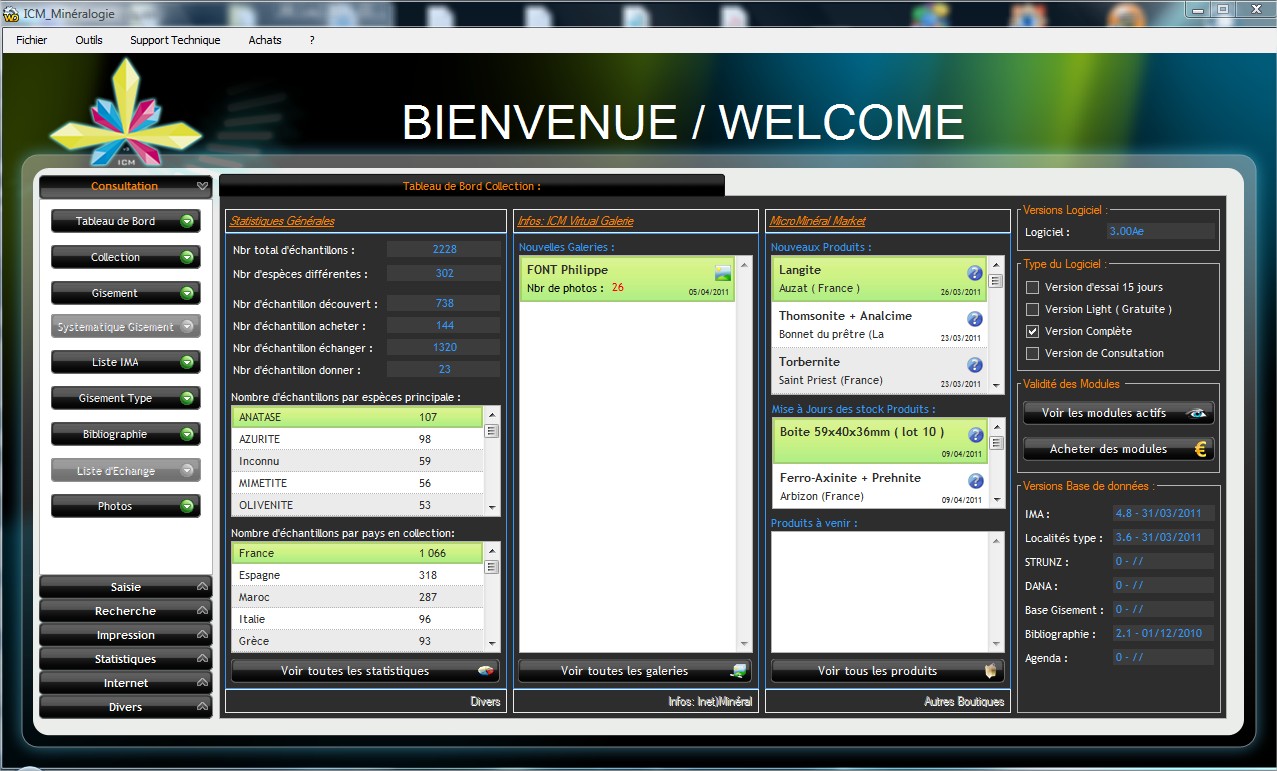Click Voir toutes les galeries button
This screenshot has width=1277, height=771.
click(634, 671)
